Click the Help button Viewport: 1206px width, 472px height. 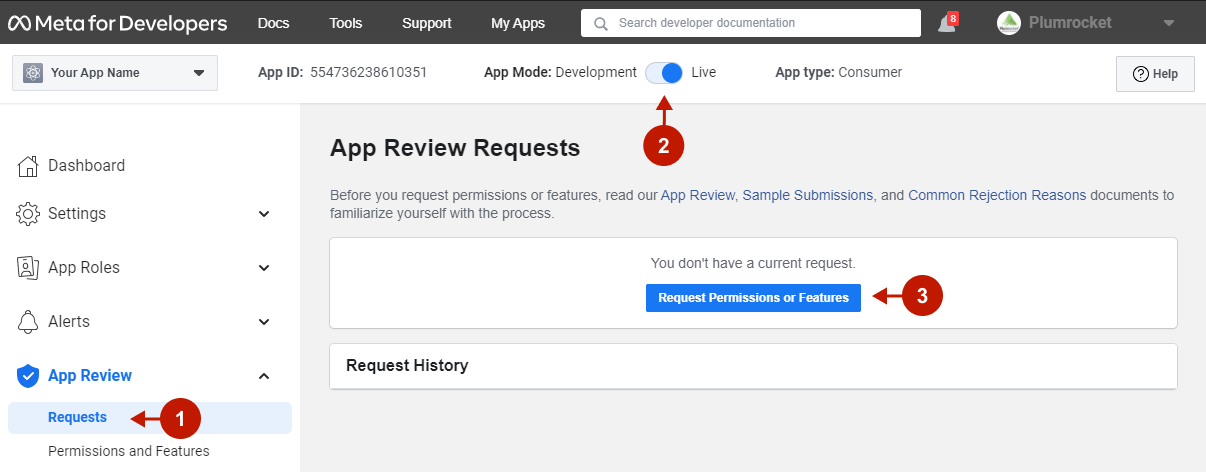[x=1155, y=74]
